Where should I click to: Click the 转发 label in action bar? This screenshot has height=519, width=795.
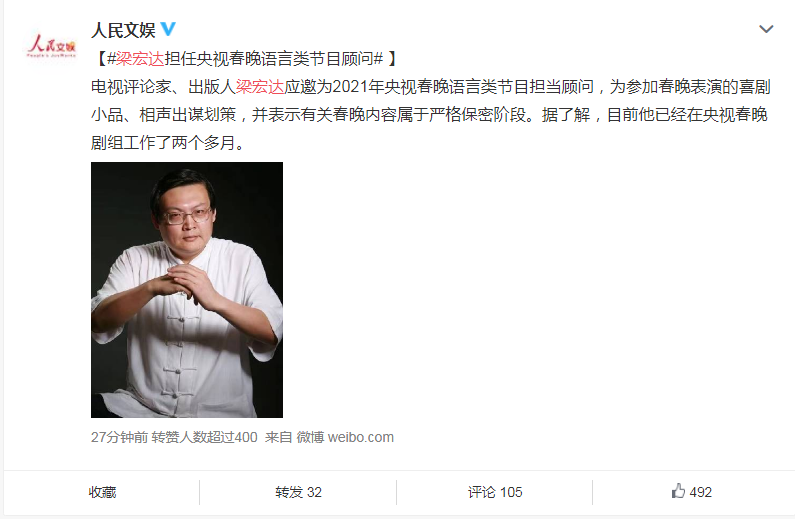[289, 492]
